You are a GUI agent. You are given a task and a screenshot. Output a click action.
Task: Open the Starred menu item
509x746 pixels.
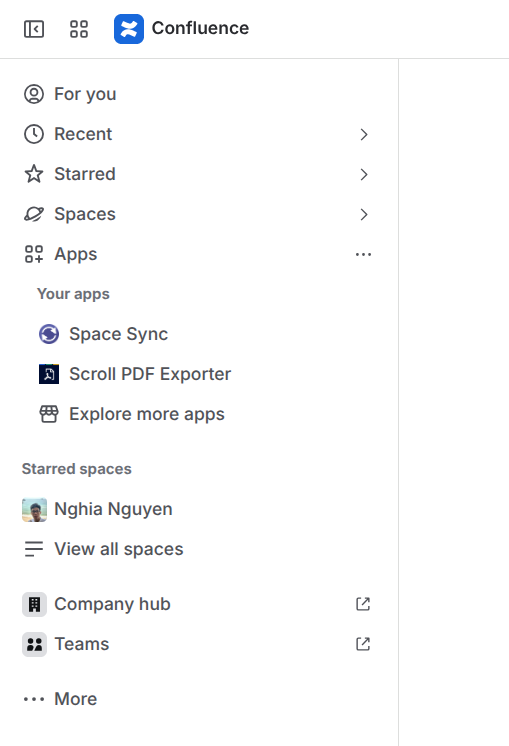pyautogui.click(x=199, y=174)
